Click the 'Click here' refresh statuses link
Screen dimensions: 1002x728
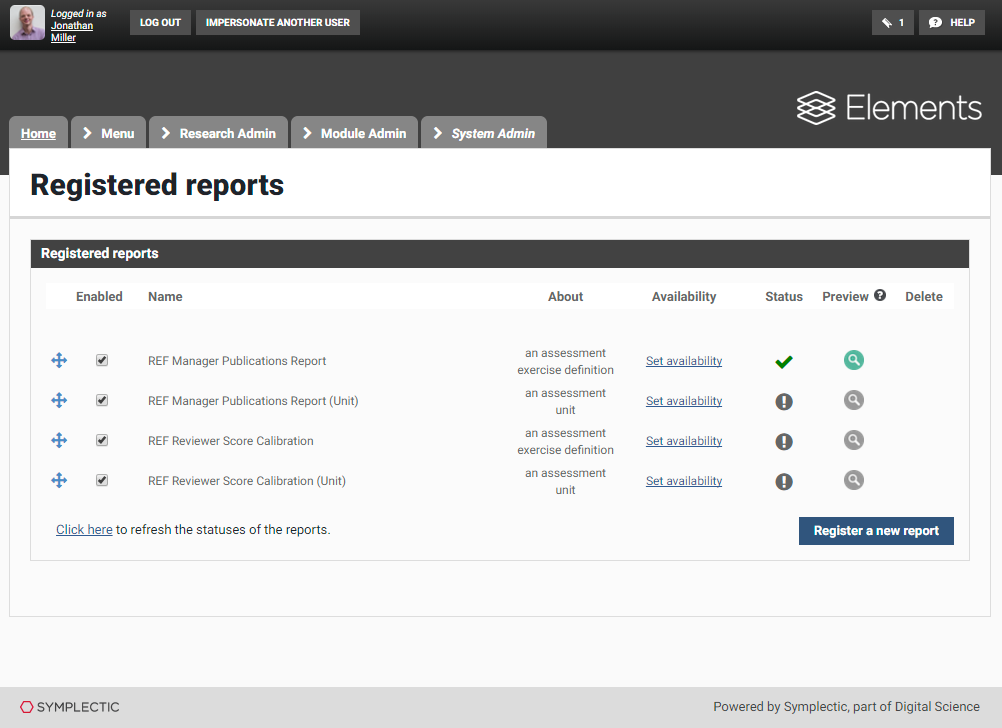(84, 530)
